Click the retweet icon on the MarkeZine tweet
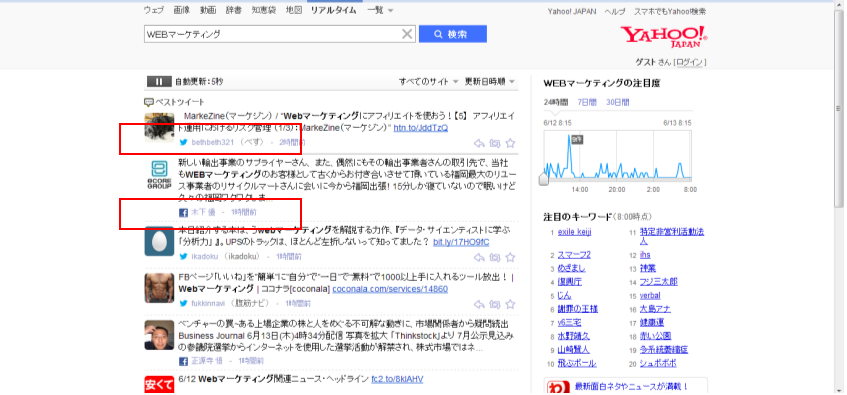The width and height of the screenshot is (847, 395). [495, 144]
